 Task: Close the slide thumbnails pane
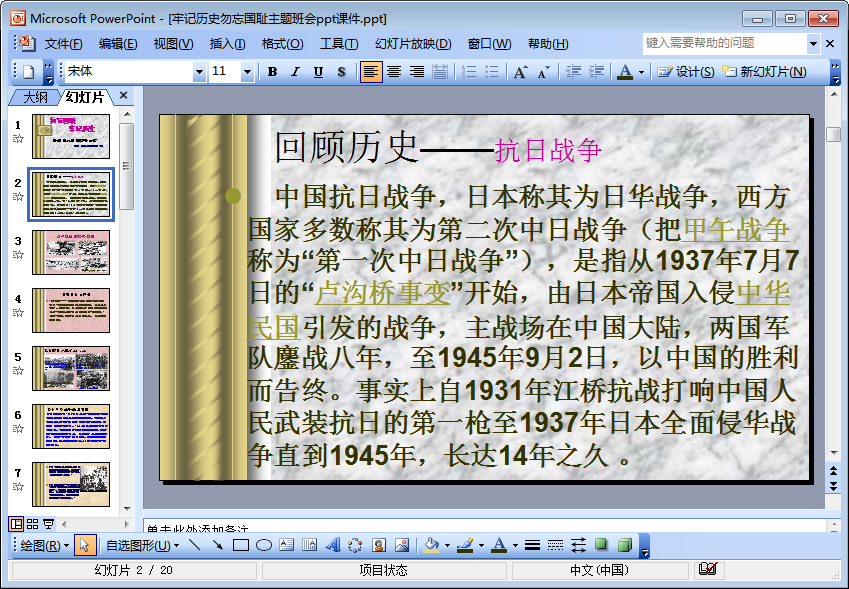point(123,96)
